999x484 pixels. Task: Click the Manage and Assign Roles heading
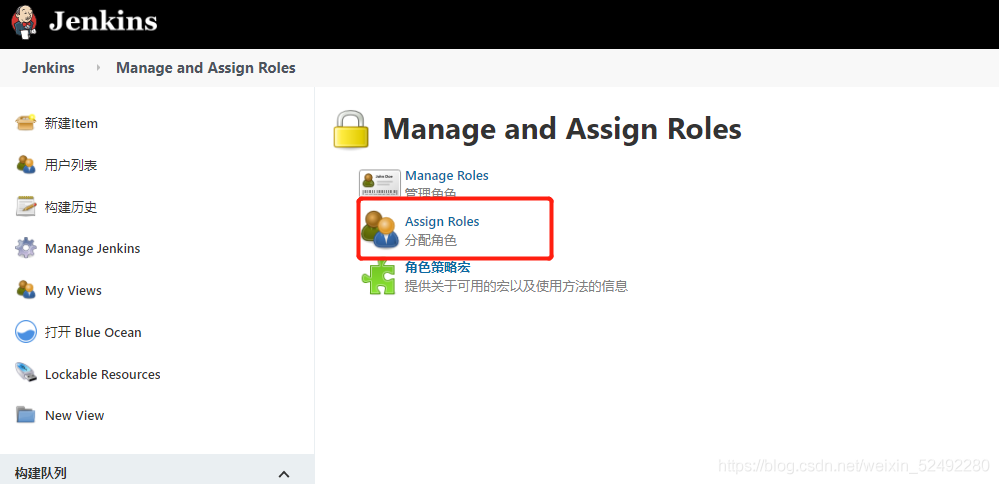(x=562, y=129)
